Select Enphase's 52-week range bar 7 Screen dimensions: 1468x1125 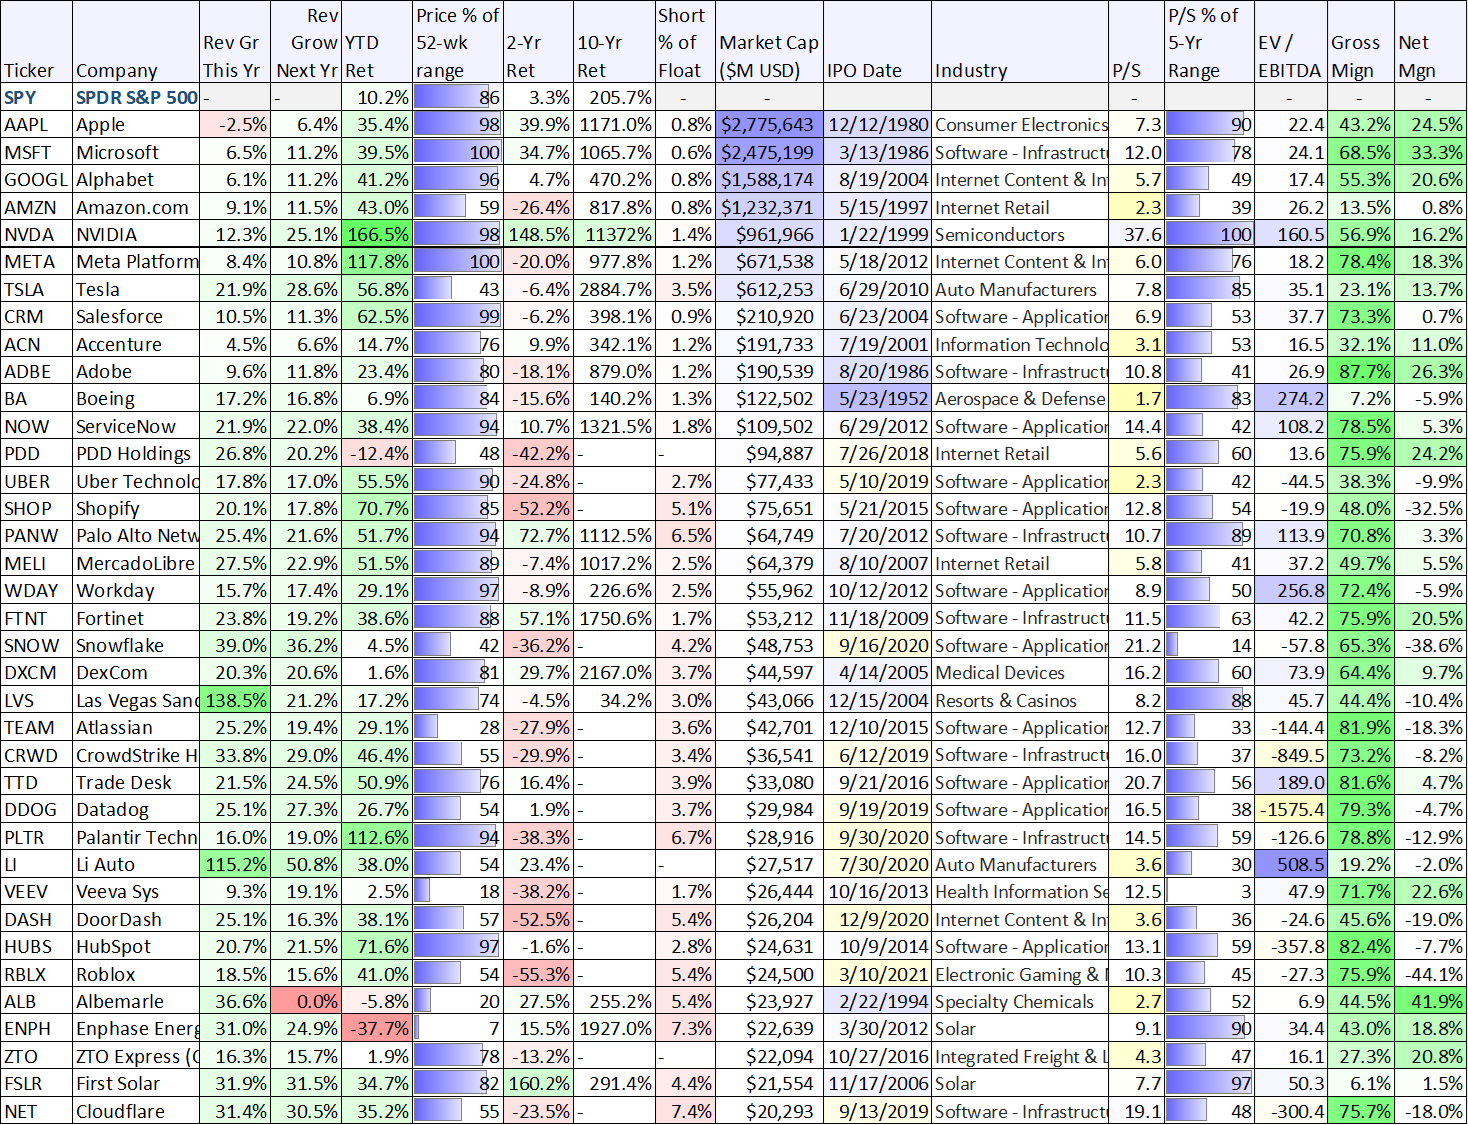point(458,1029)
